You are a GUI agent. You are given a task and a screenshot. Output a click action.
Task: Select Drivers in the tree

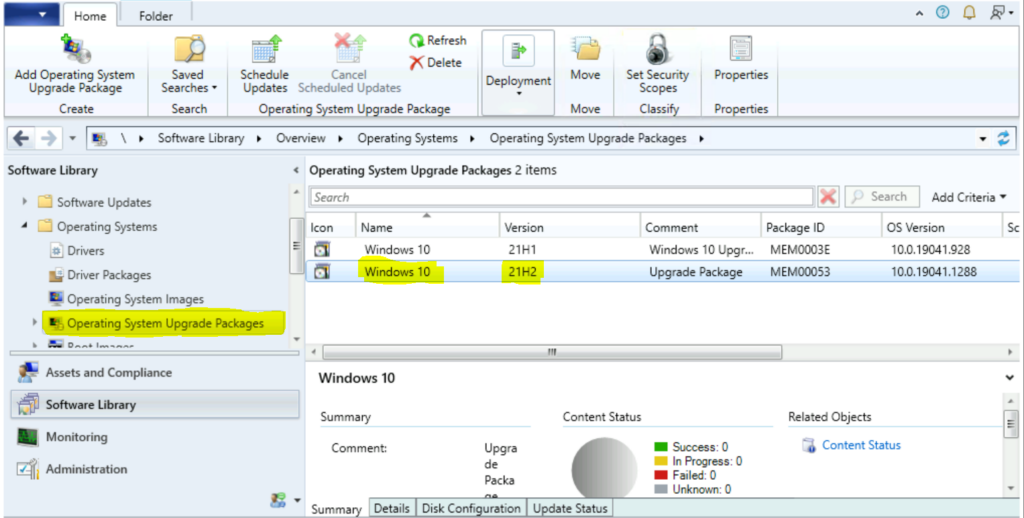tap(85, 251)
